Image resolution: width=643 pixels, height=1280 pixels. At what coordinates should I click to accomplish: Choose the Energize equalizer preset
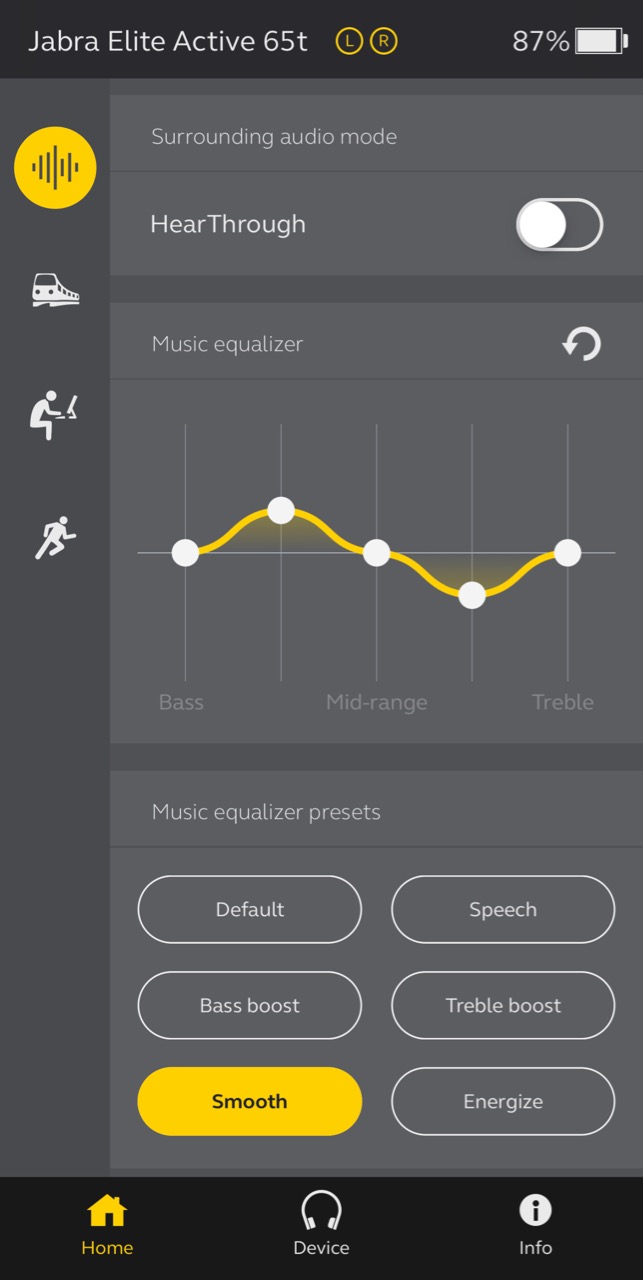pyautogui.click(x=503, y=1102)
